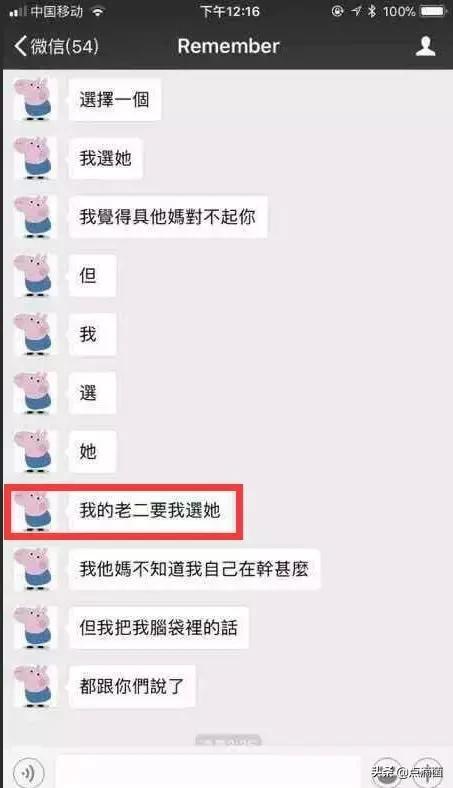
Task: Tap the plus attachments icon at bottom right
Action: click(427, 771)
